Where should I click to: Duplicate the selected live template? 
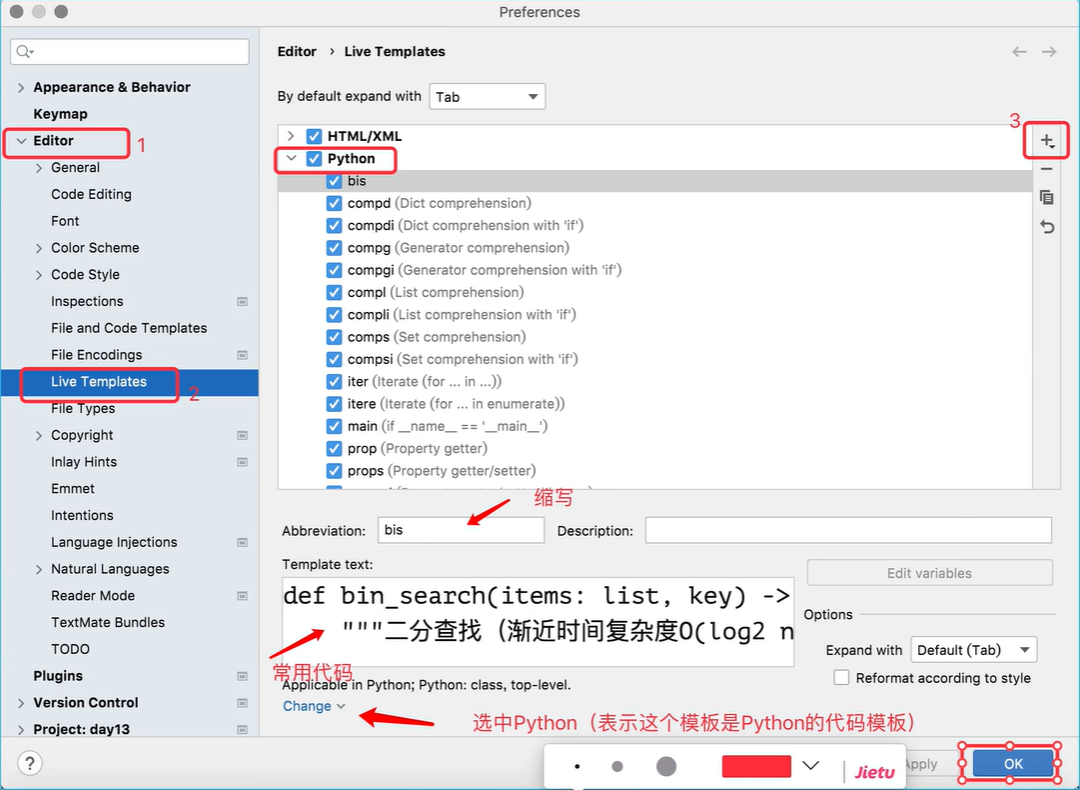coord(1046,198)
